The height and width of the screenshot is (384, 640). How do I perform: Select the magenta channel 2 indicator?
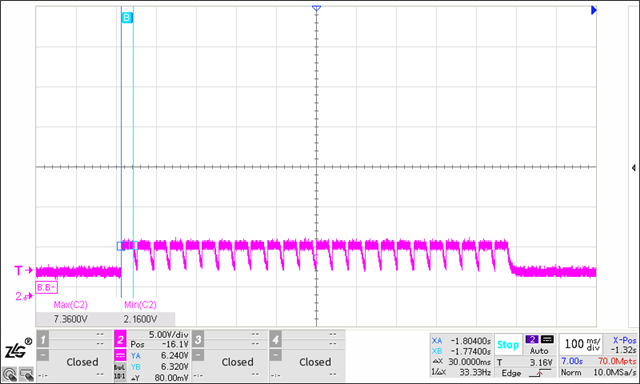(x=120, y=339)
